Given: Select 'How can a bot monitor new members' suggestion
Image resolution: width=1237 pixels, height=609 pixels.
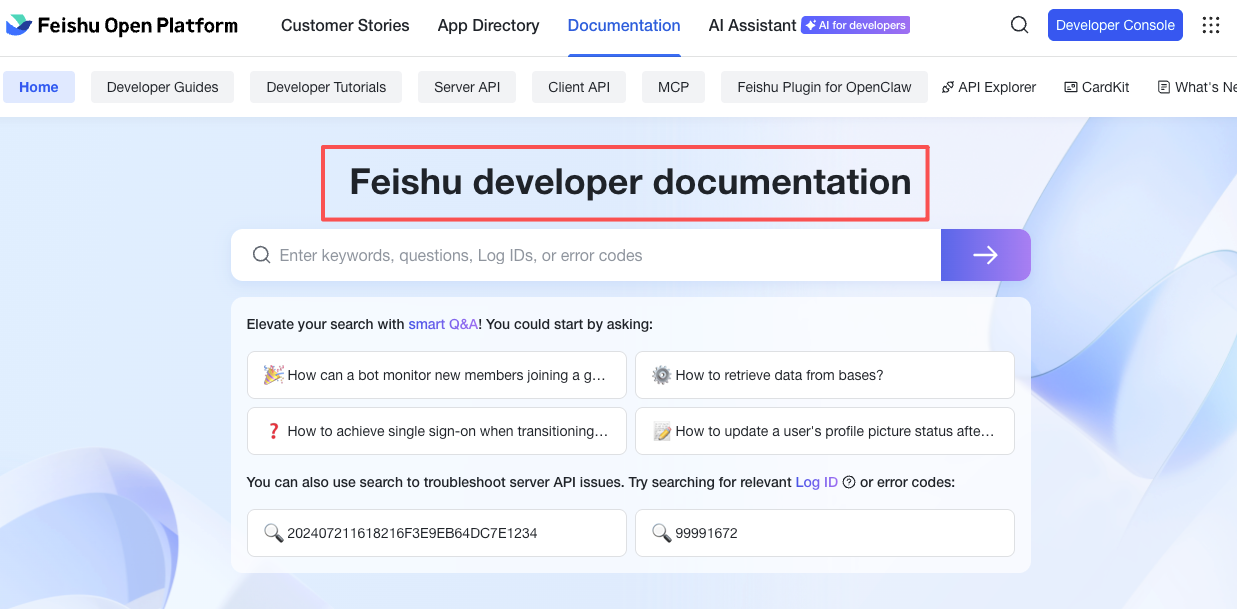Looking at the screenshot, I should point(437,375).
